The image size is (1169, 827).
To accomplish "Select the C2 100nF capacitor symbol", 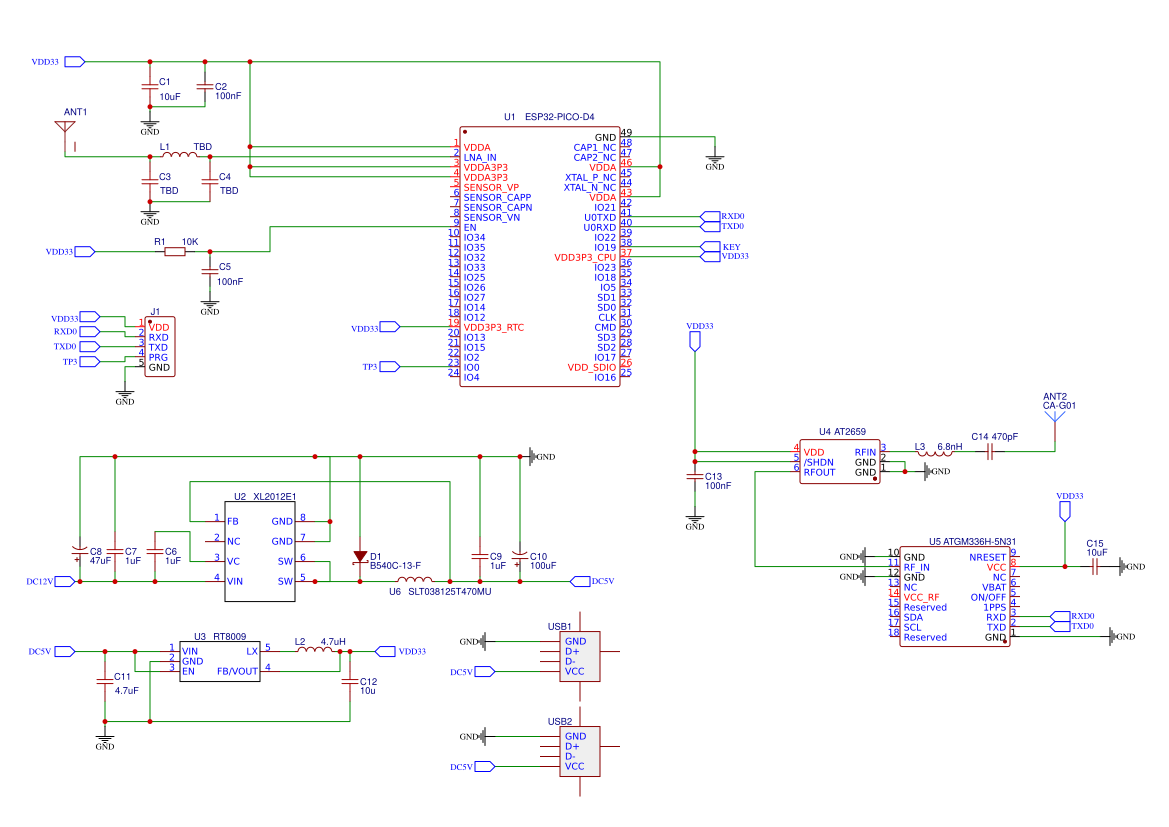I will click(205, 87).
